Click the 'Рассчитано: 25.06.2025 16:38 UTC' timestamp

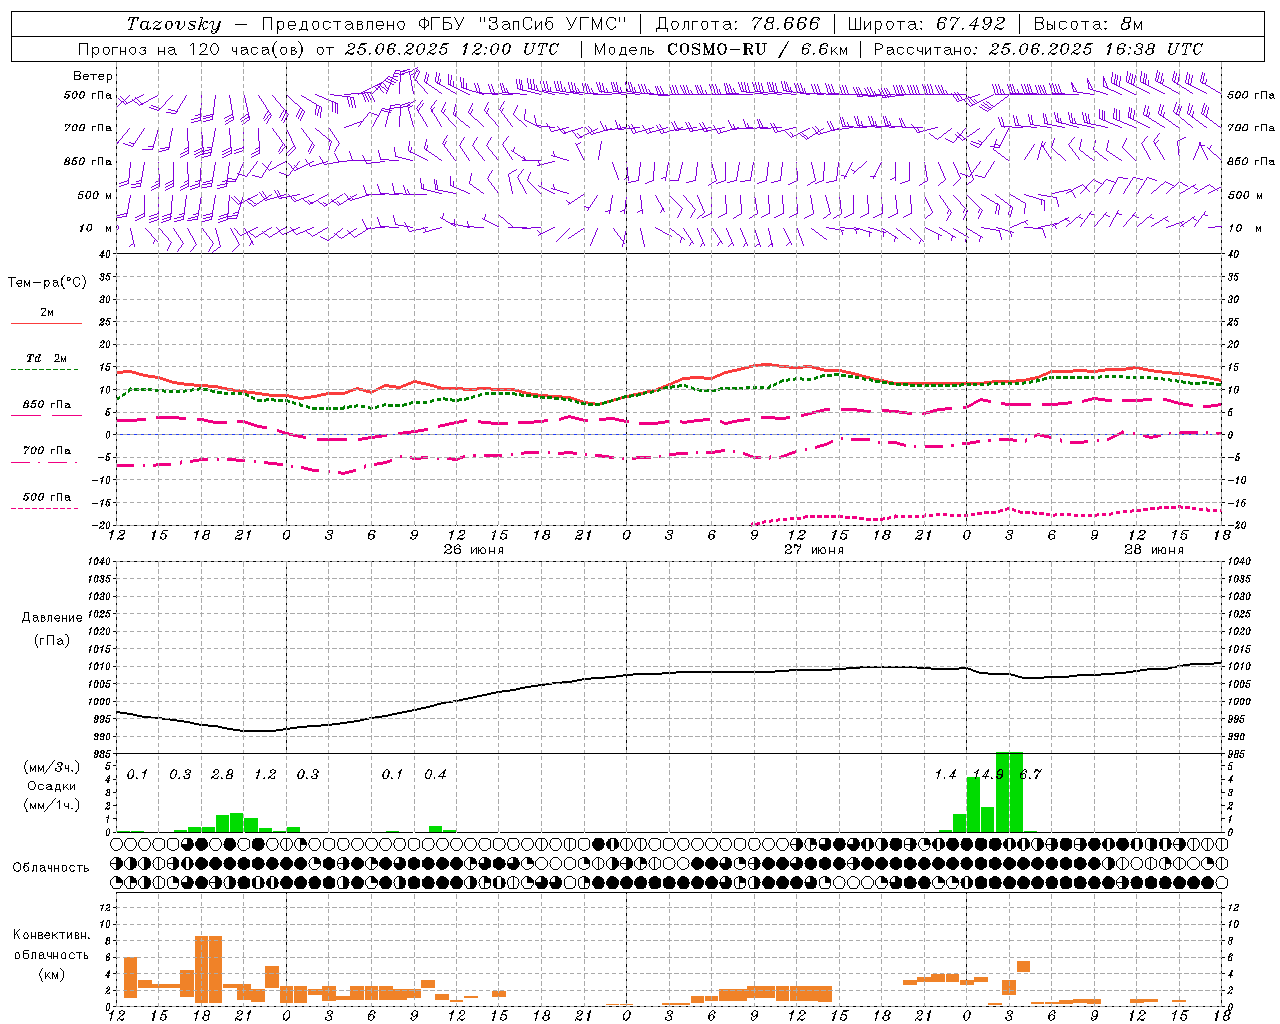click(x=1038, y=49)
